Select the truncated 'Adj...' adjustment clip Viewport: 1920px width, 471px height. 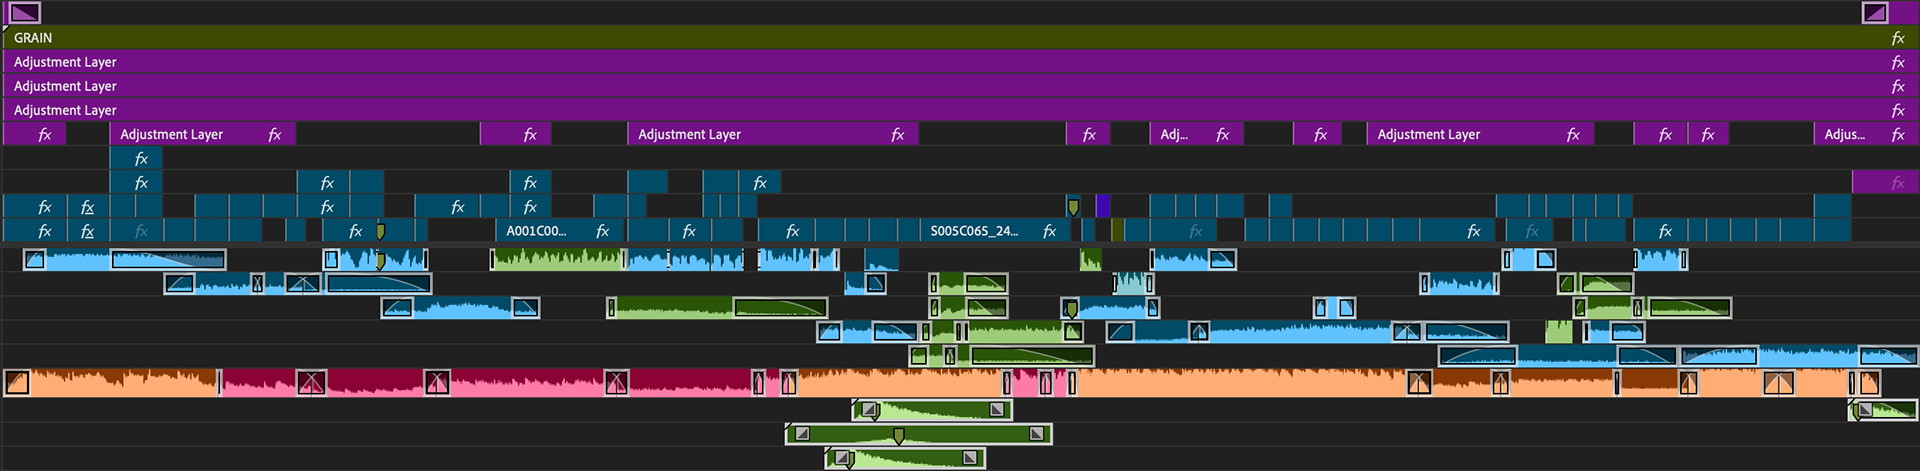point(1196,134)
